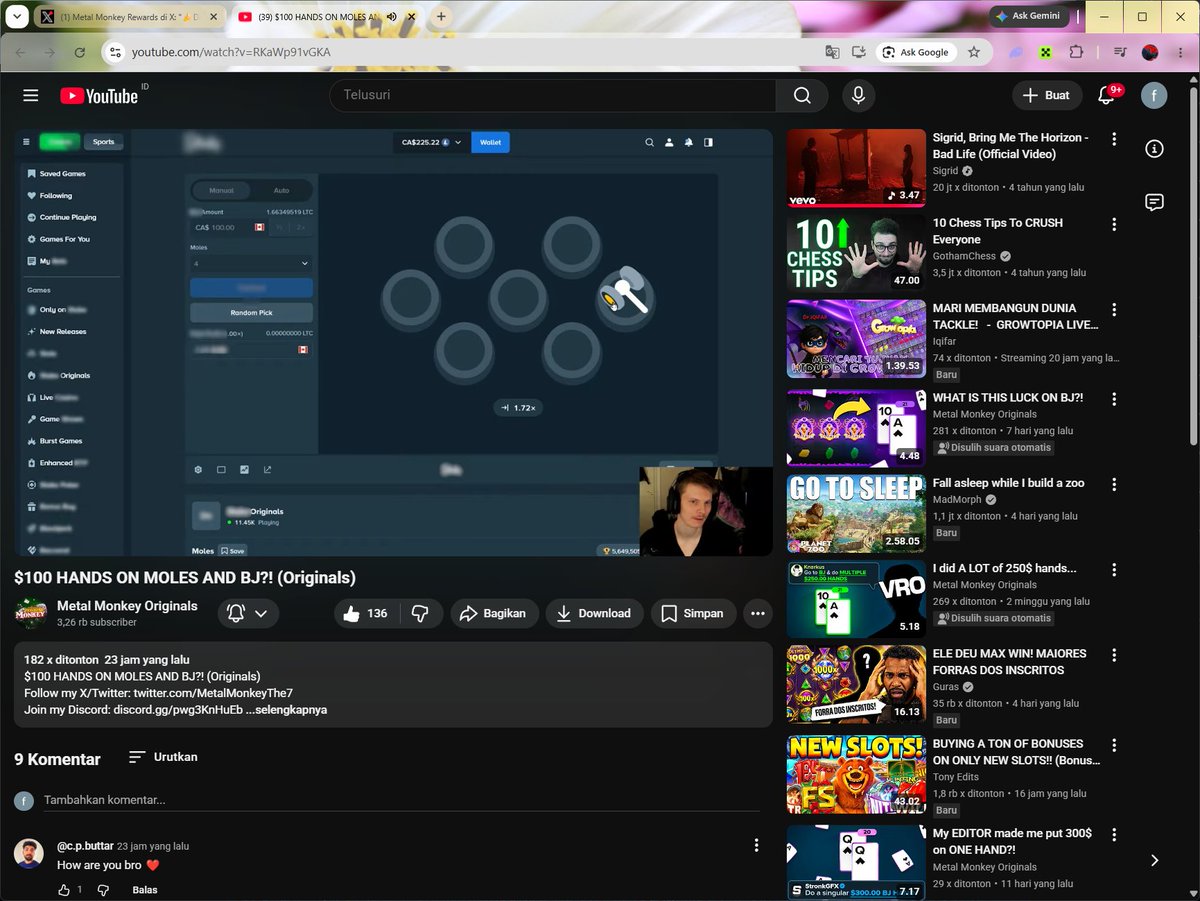Dislike the @c.p.buttar comment
Viewport: 1200px width, 901px height.
point(103,890)
